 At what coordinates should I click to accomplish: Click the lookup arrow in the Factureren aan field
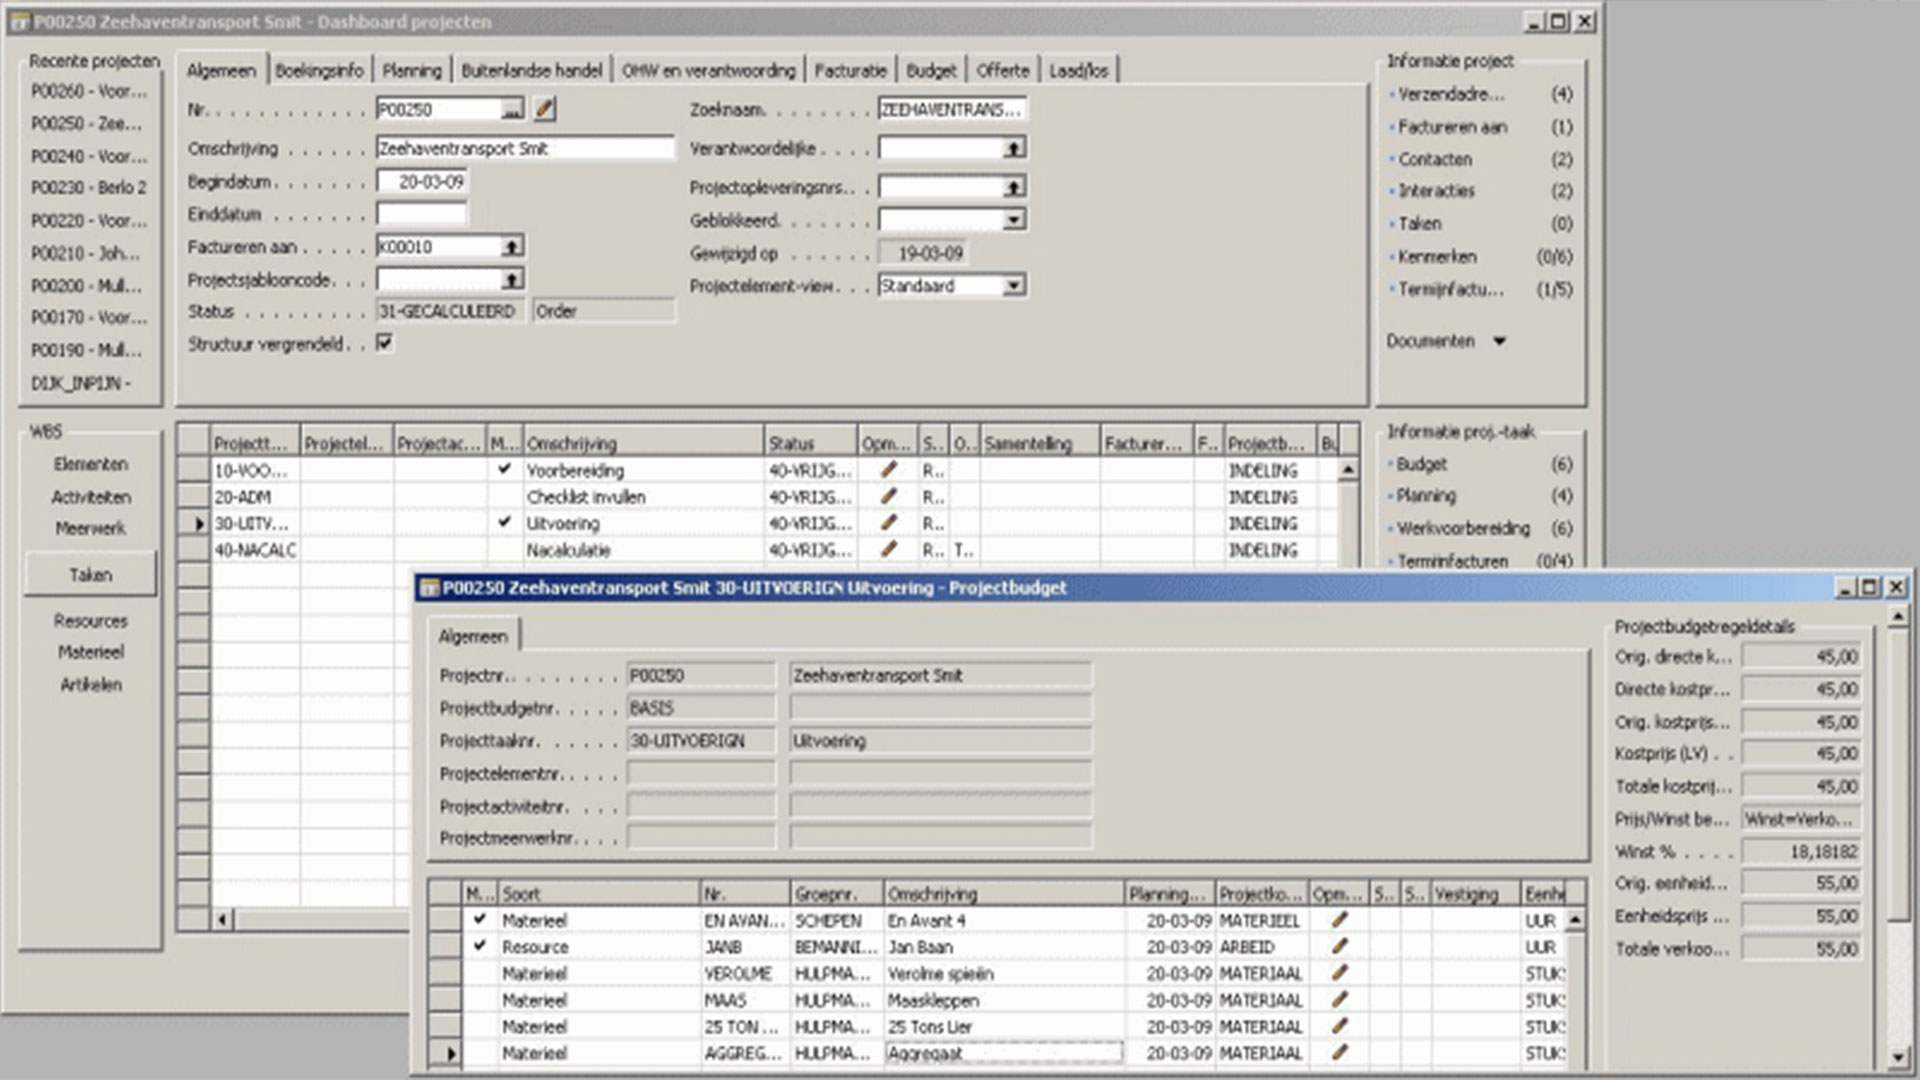point(511,246)
